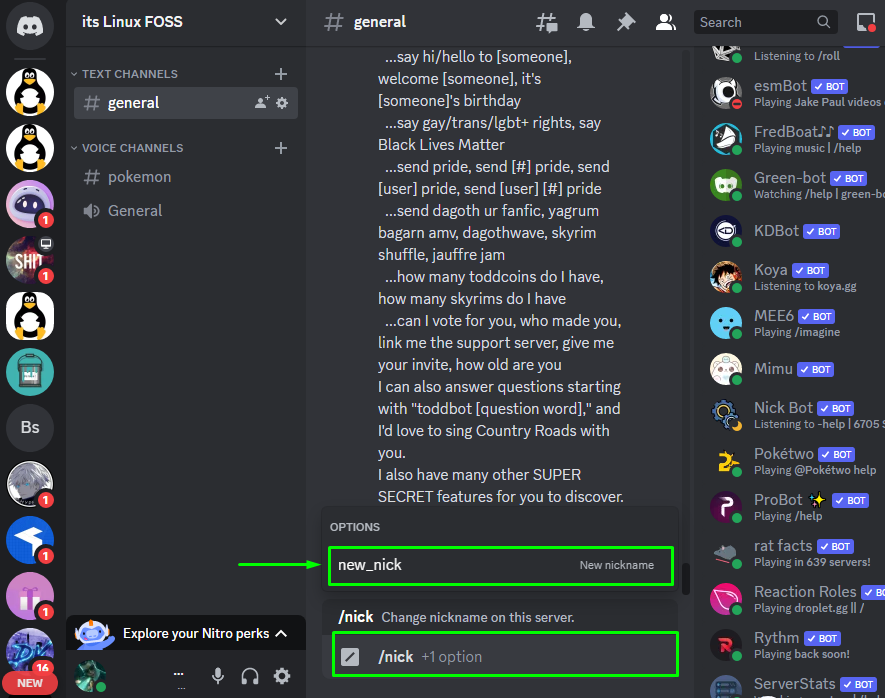Viewport: 885px width, 698px height.
Task: Open the teal bucket server icon
Action: [x=30, y=372]
